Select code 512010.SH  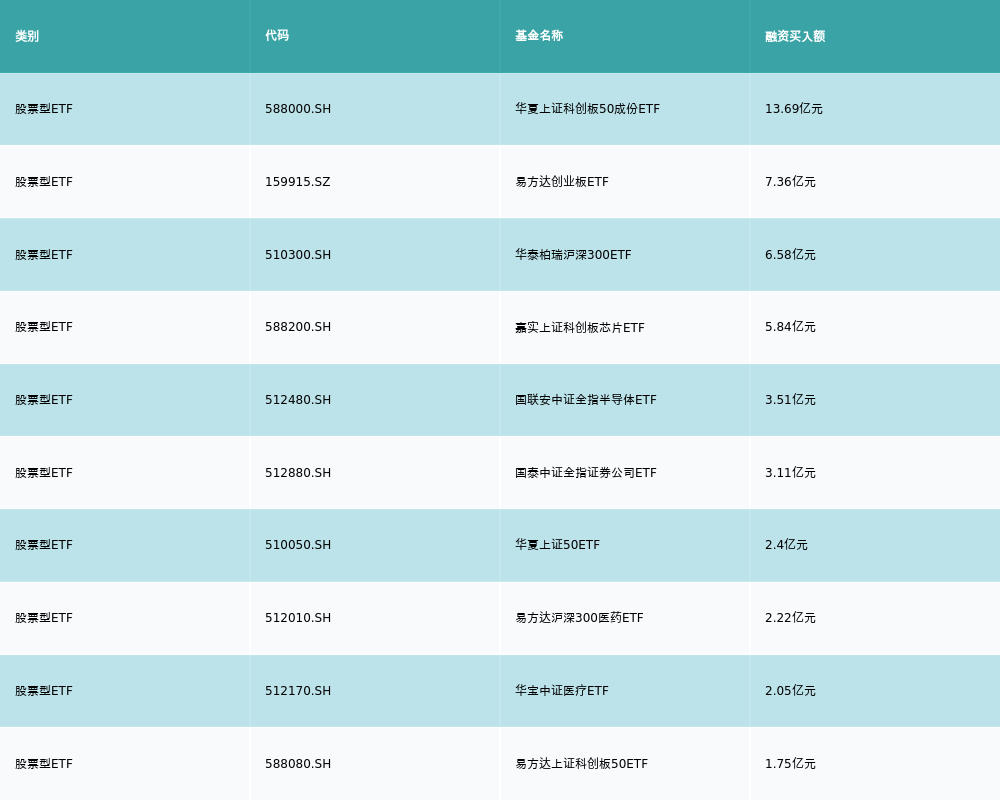point(298,618)
